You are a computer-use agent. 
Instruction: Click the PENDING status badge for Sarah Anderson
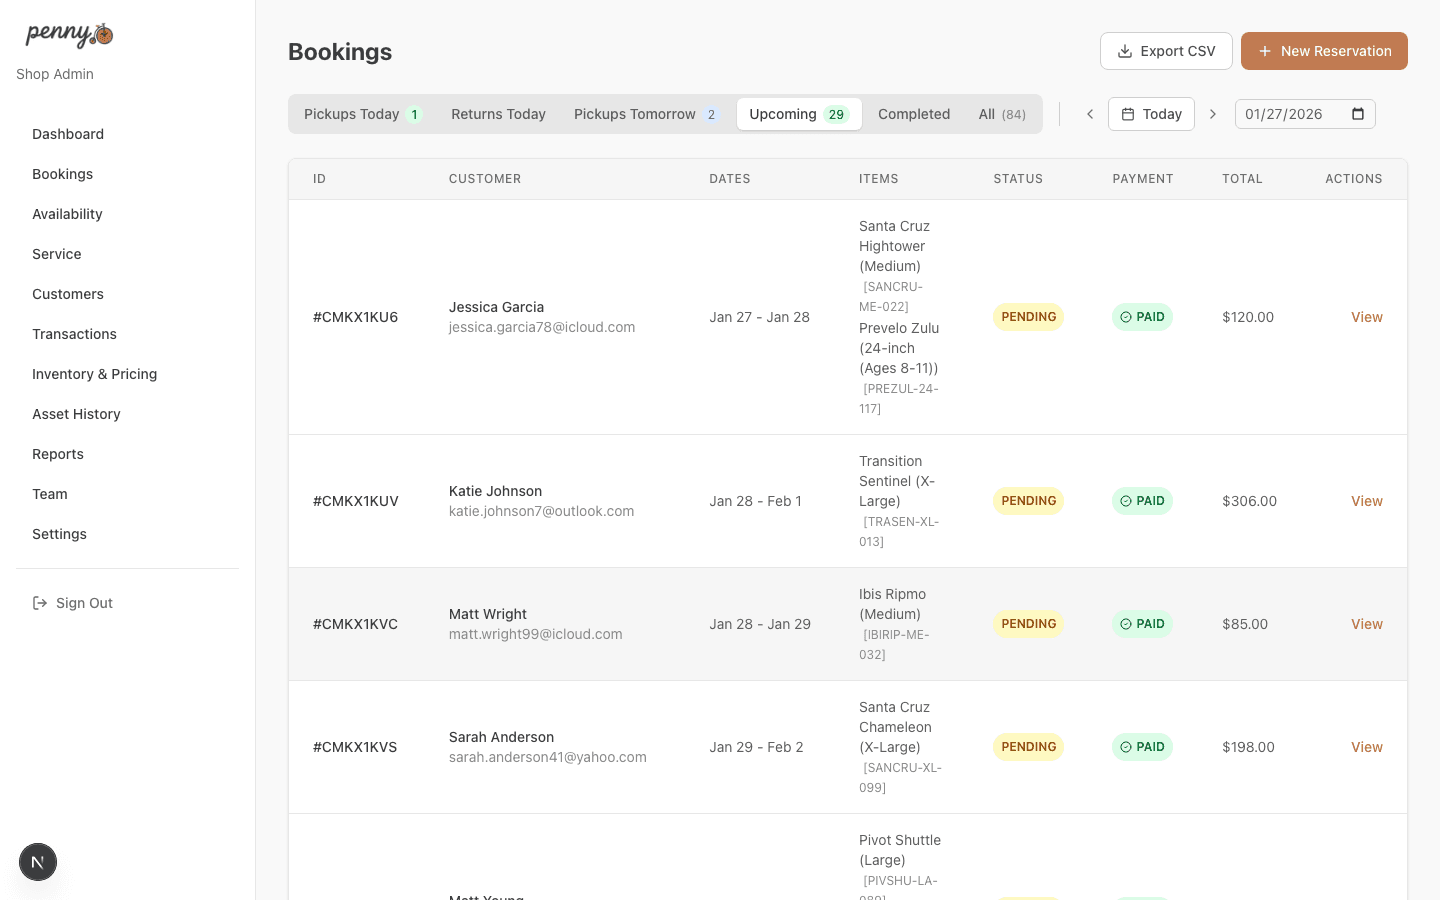(x=1028, y=746)
